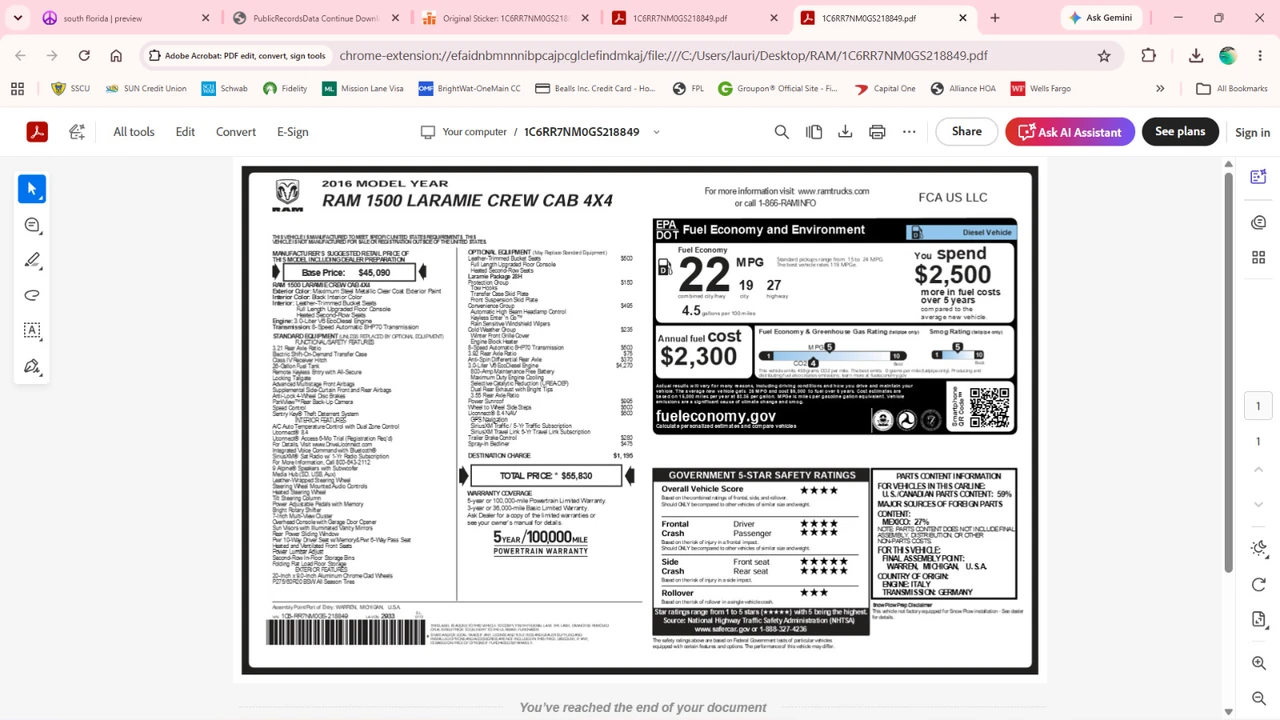This screenshot has height=720, width=1280.
Task: Open the Fidelity bookmark
Action: click(285, 89)
